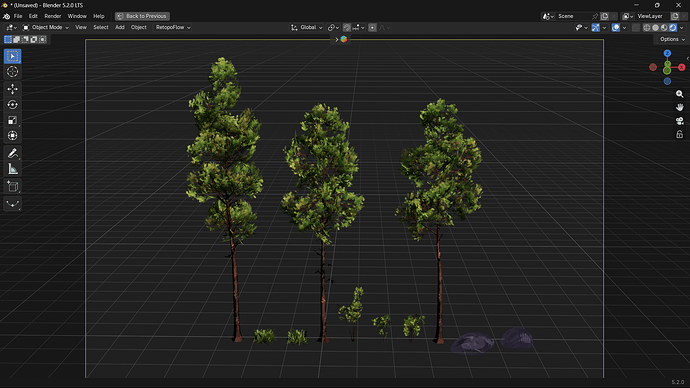Viewport: 690px width, 388px height.
Task: Click the Zoom view magnifier icon
Action: point(679,94)
